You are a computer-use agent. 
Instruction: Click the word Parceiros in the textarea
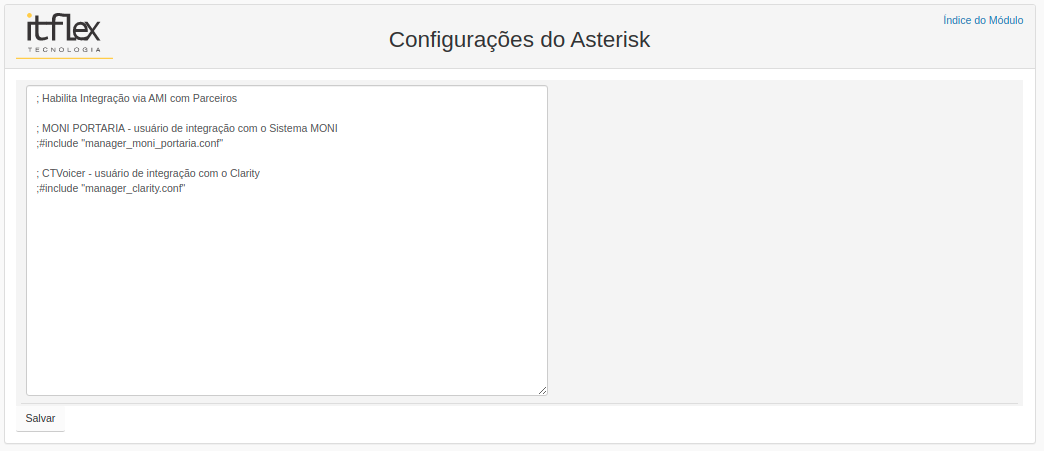pos(215,99)
